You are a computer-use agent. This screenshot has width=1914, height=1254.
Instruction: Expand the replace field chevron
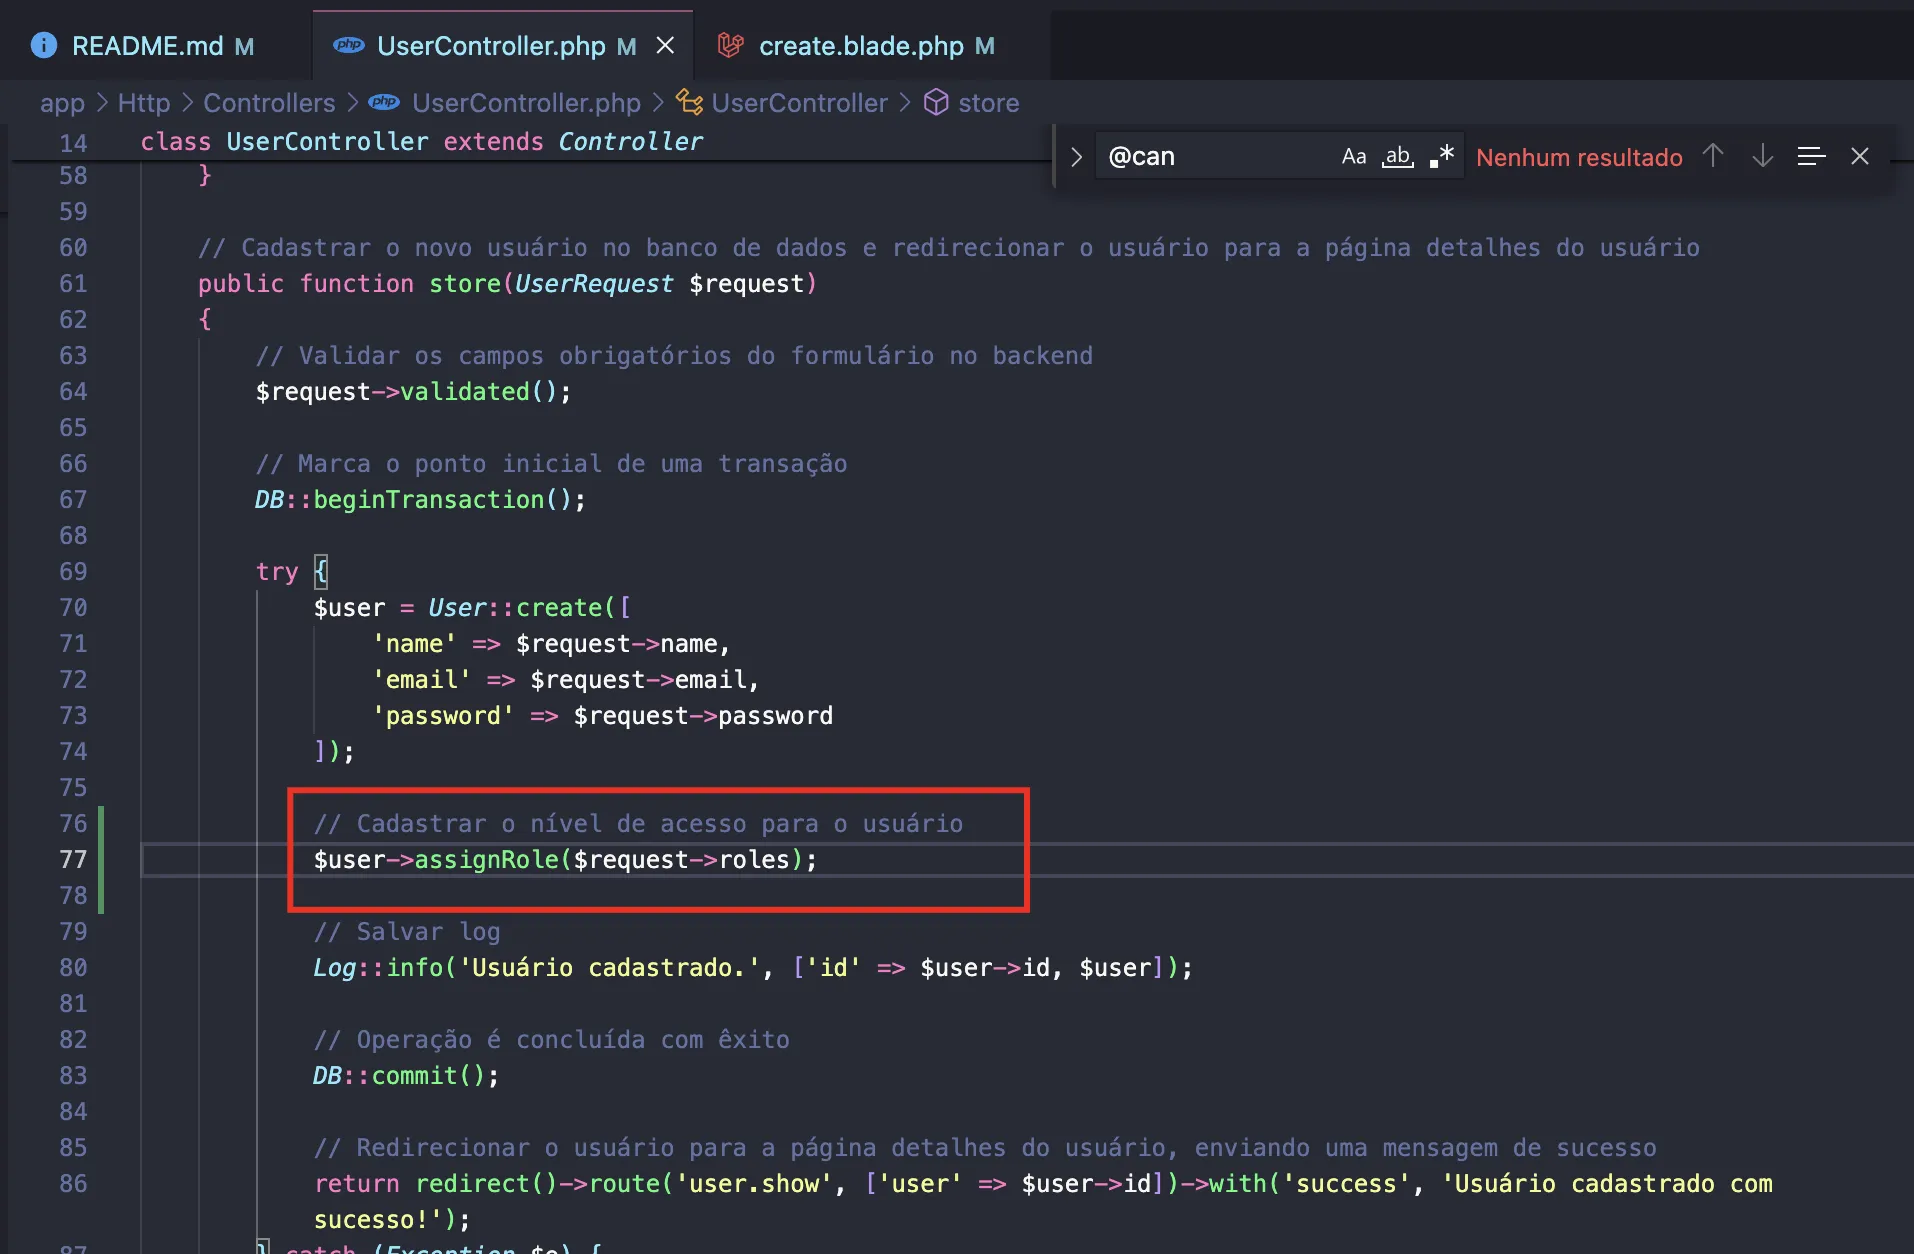coord(1076,157)
